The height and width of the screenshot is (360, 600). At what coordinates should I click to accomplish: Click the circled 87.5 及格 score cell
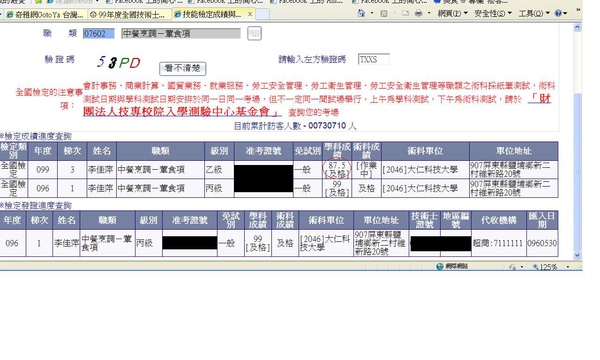337,169
